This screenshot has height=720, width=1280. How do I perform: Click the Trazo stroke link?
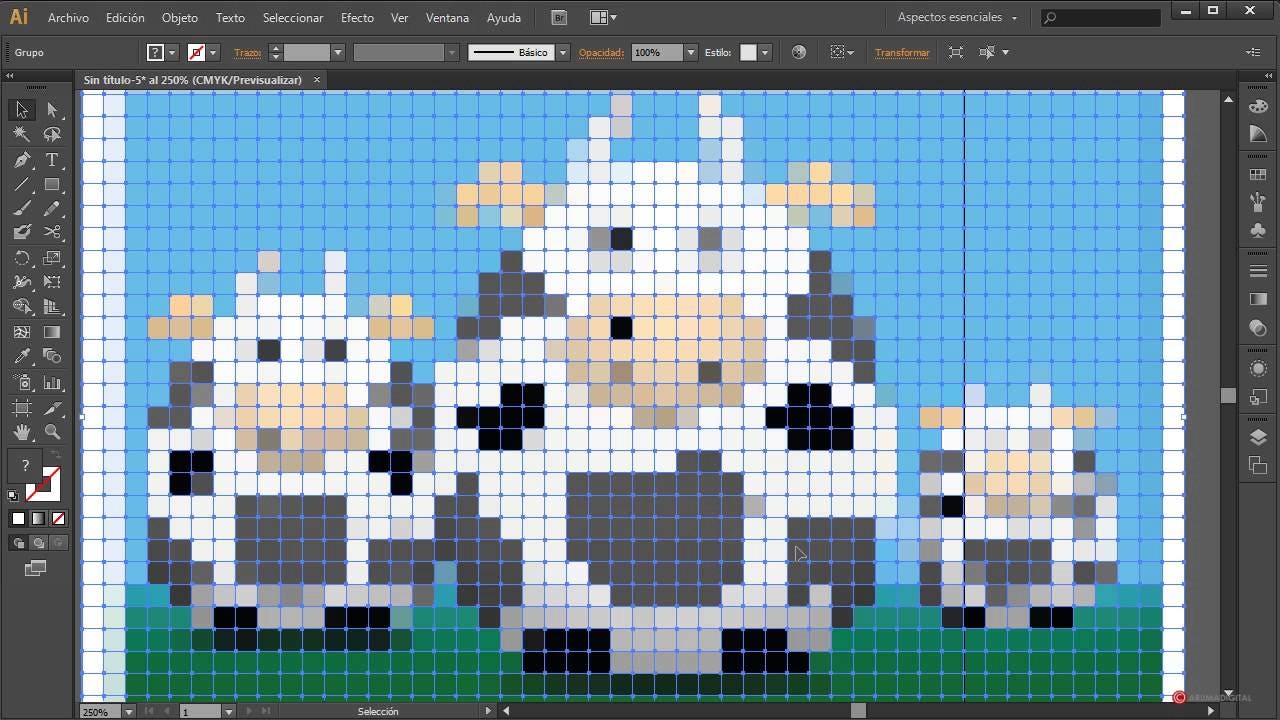point(247,52)
